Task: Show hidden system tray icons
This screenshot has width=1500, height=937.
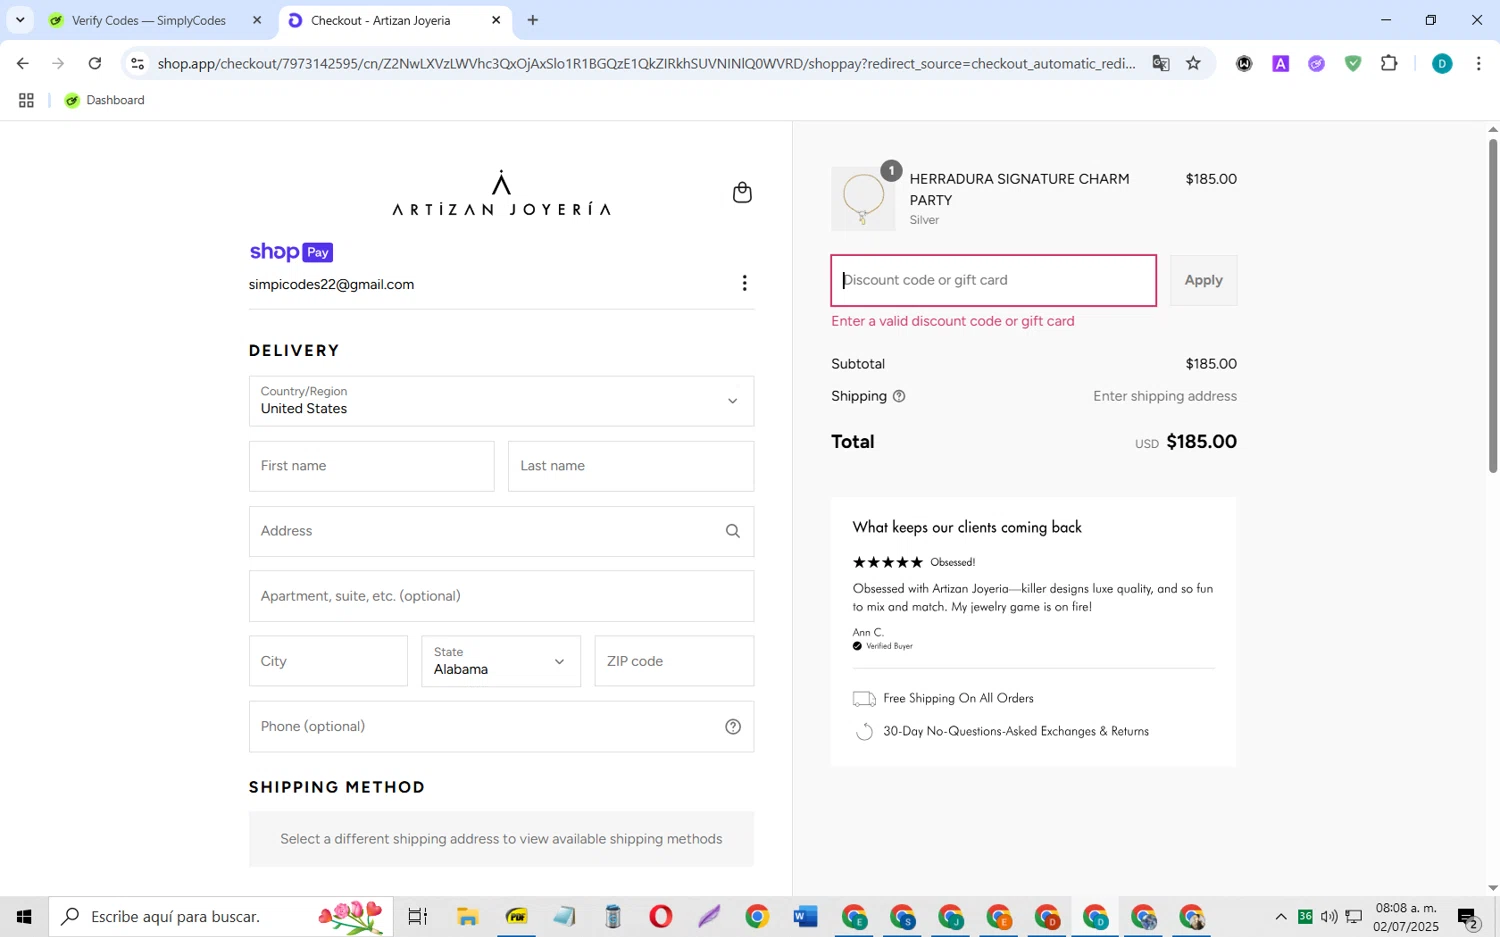Action: coord(1281,917)
